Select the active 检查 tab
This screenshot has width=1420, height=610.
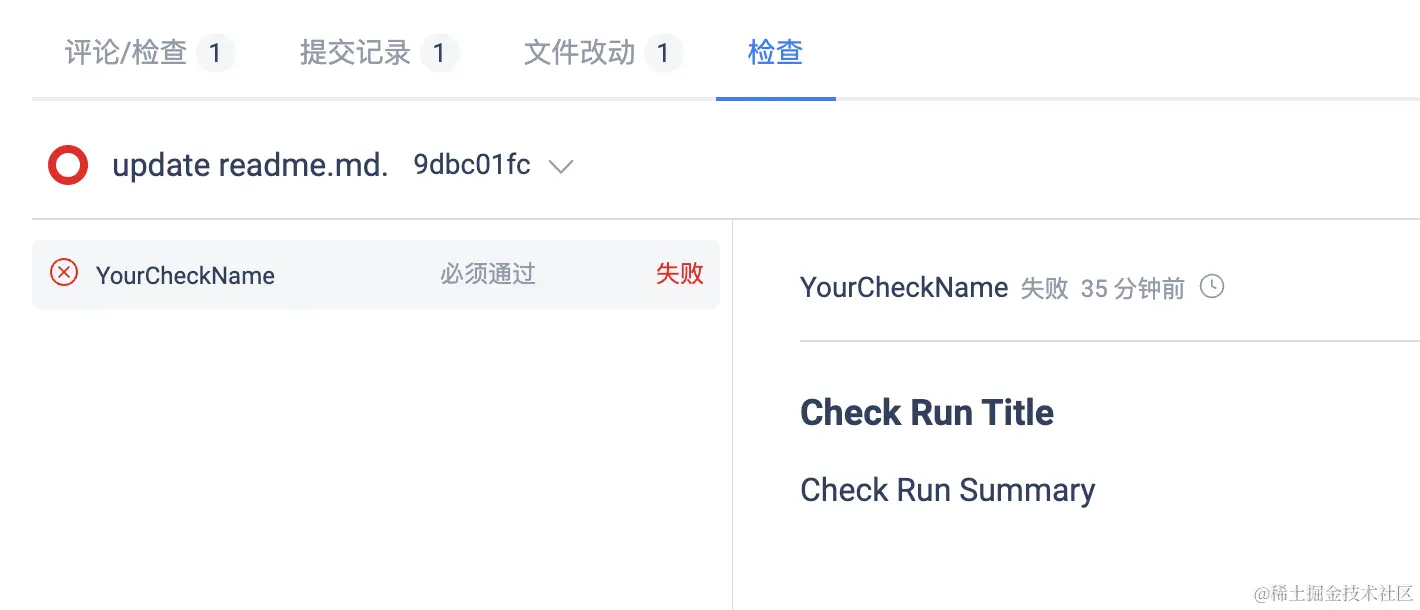pos(775,53)
